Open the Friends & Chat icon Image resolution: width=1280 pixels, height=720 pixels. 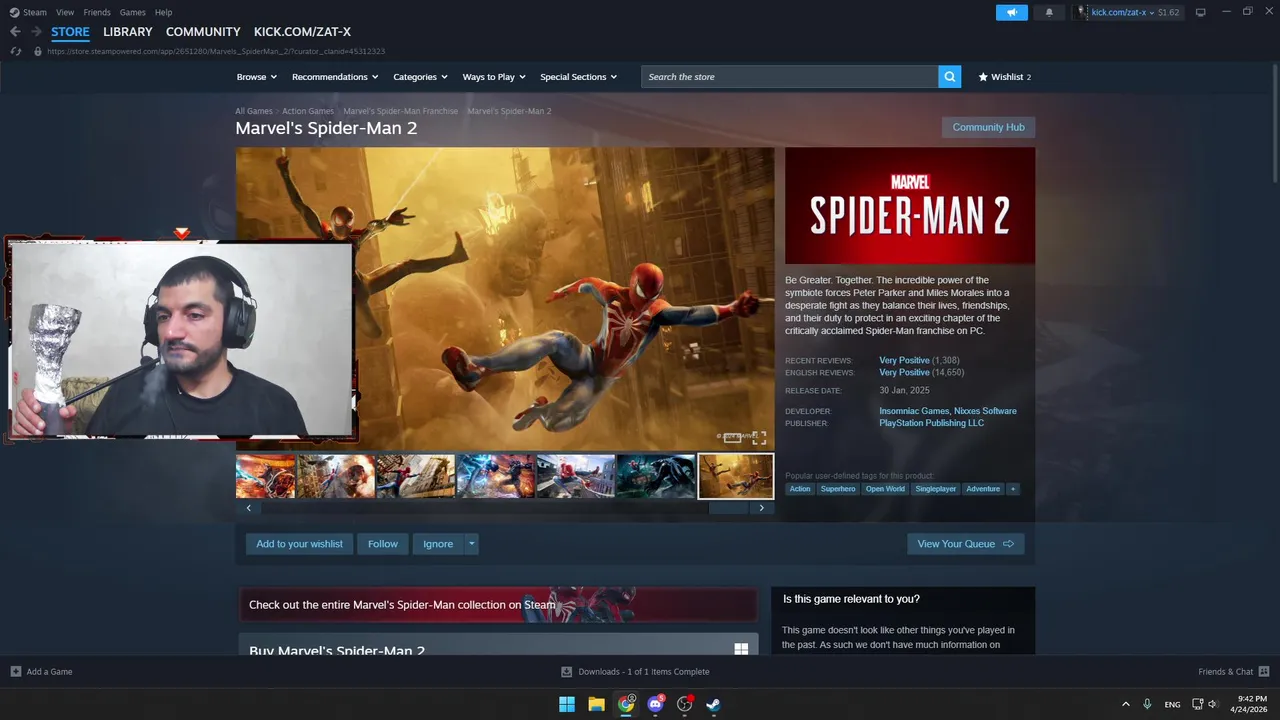coord(1264,672)
